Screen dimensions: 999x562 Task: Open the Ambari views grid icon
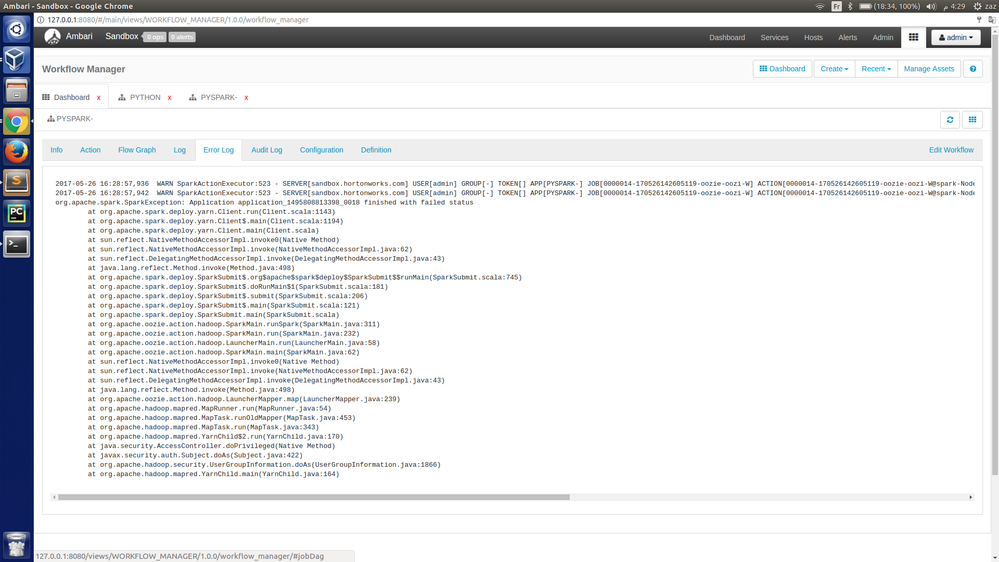[x=913, y=37]
